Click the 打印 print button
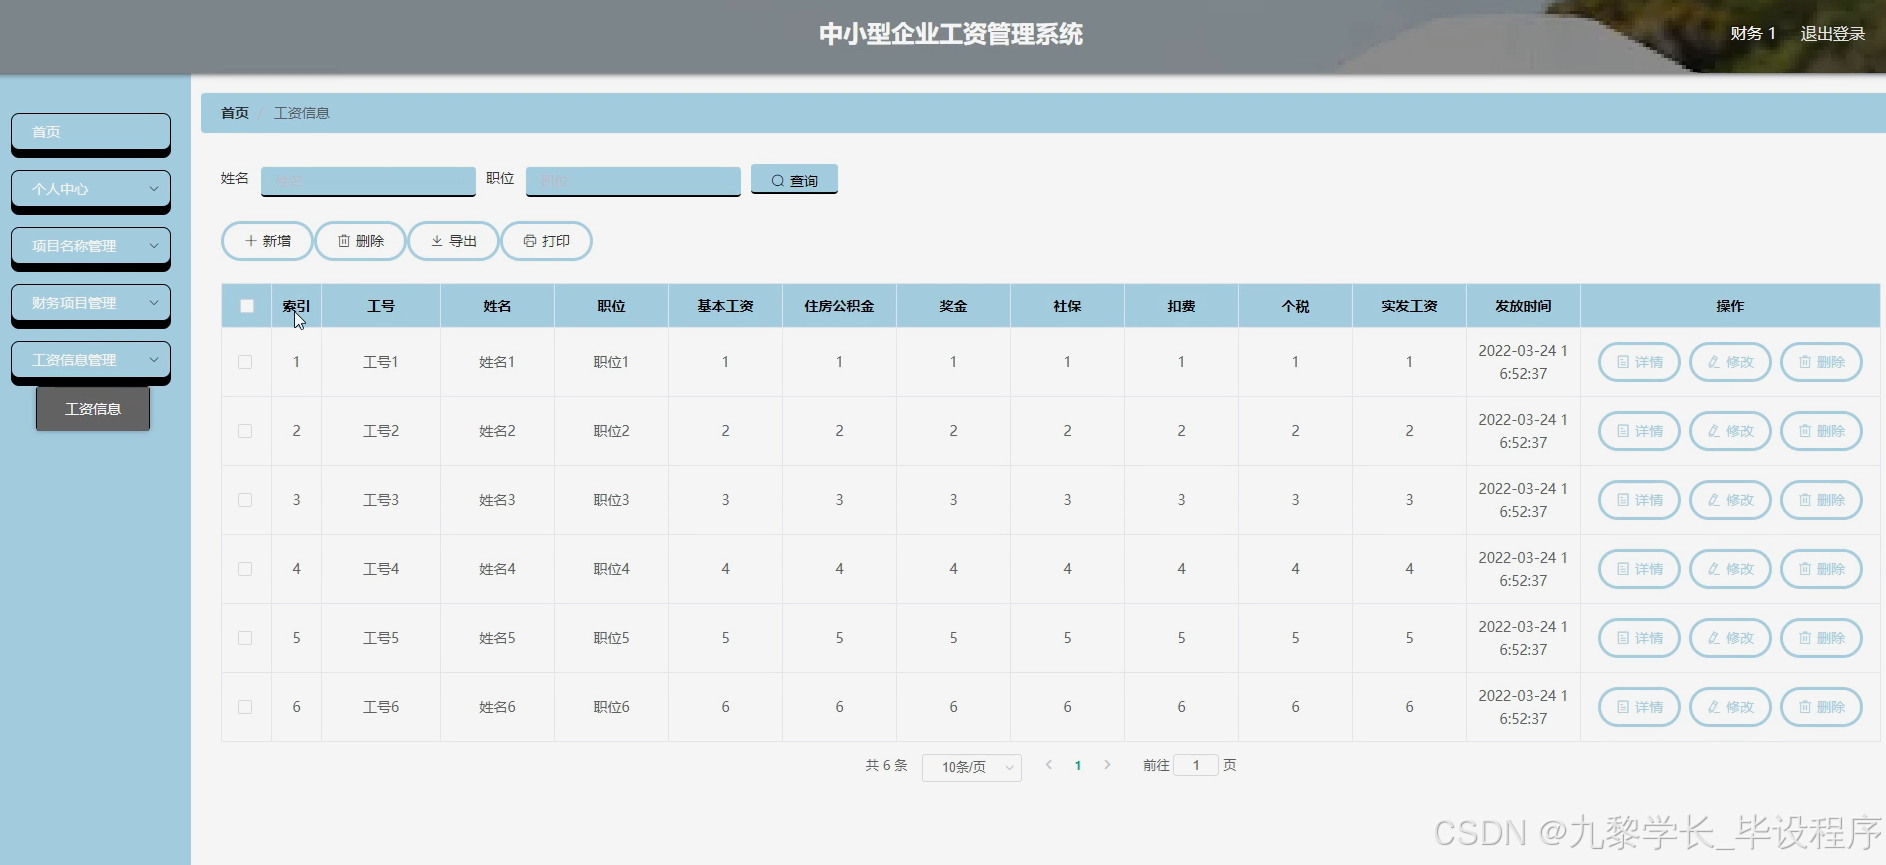The image size is (1886, 865). pyautogui.click(x=546, y=241)
